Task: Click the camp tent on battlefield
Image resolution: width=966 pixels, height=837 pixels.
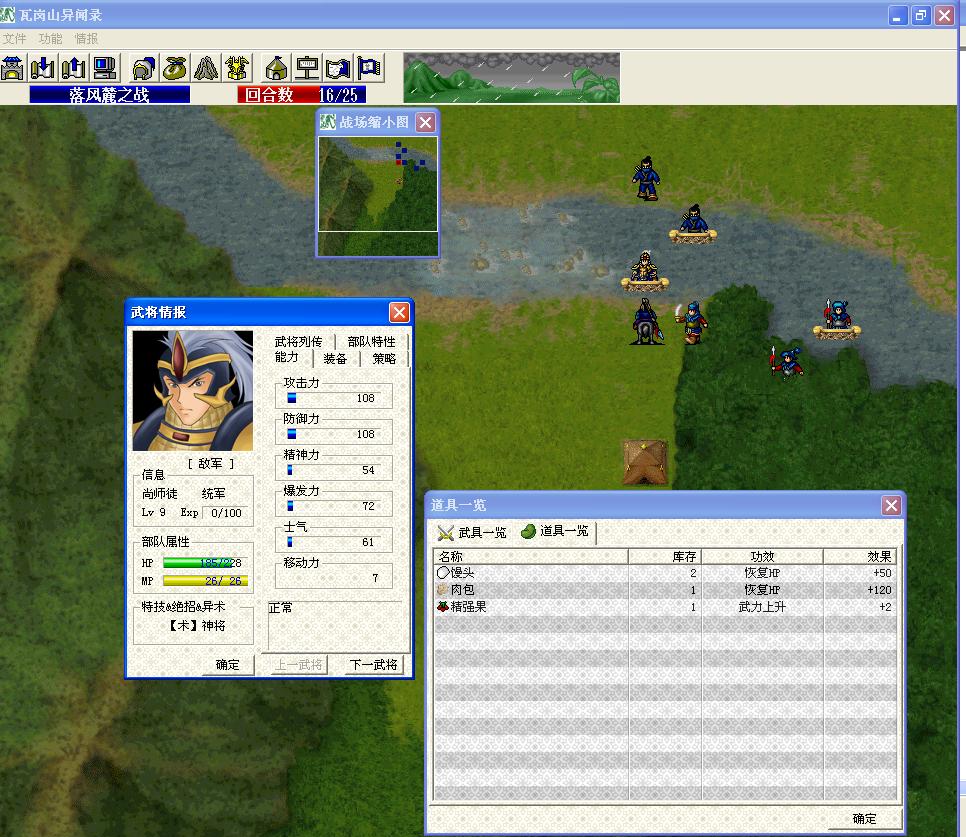Action: coord(644,461)
